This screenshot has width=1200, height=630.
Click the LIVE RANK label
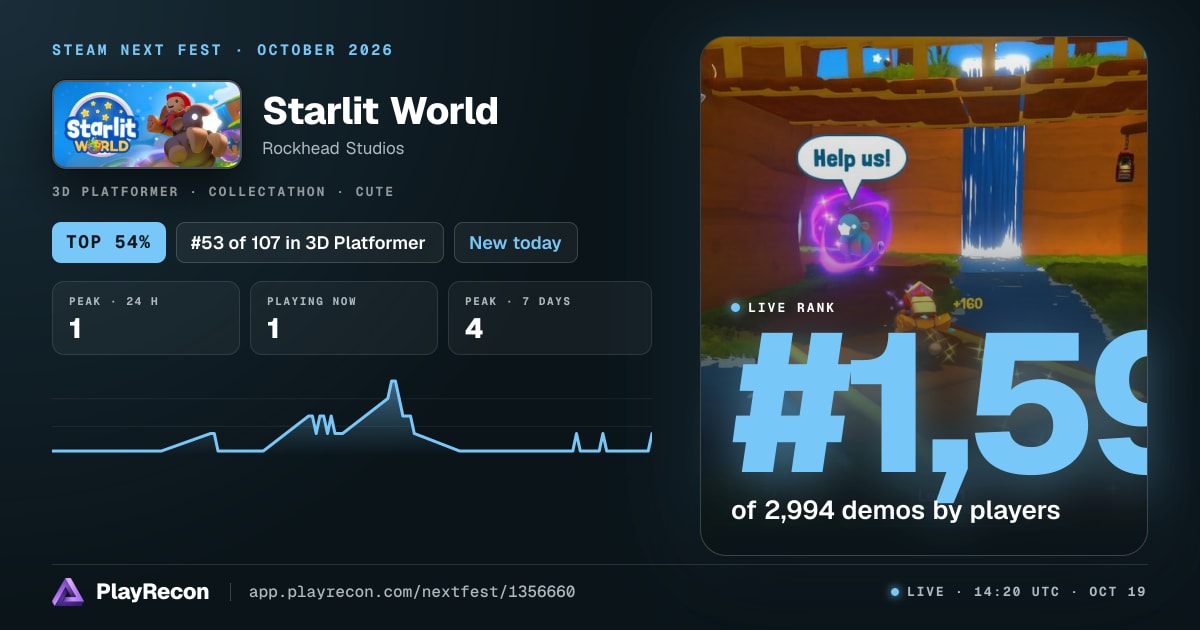791,307
